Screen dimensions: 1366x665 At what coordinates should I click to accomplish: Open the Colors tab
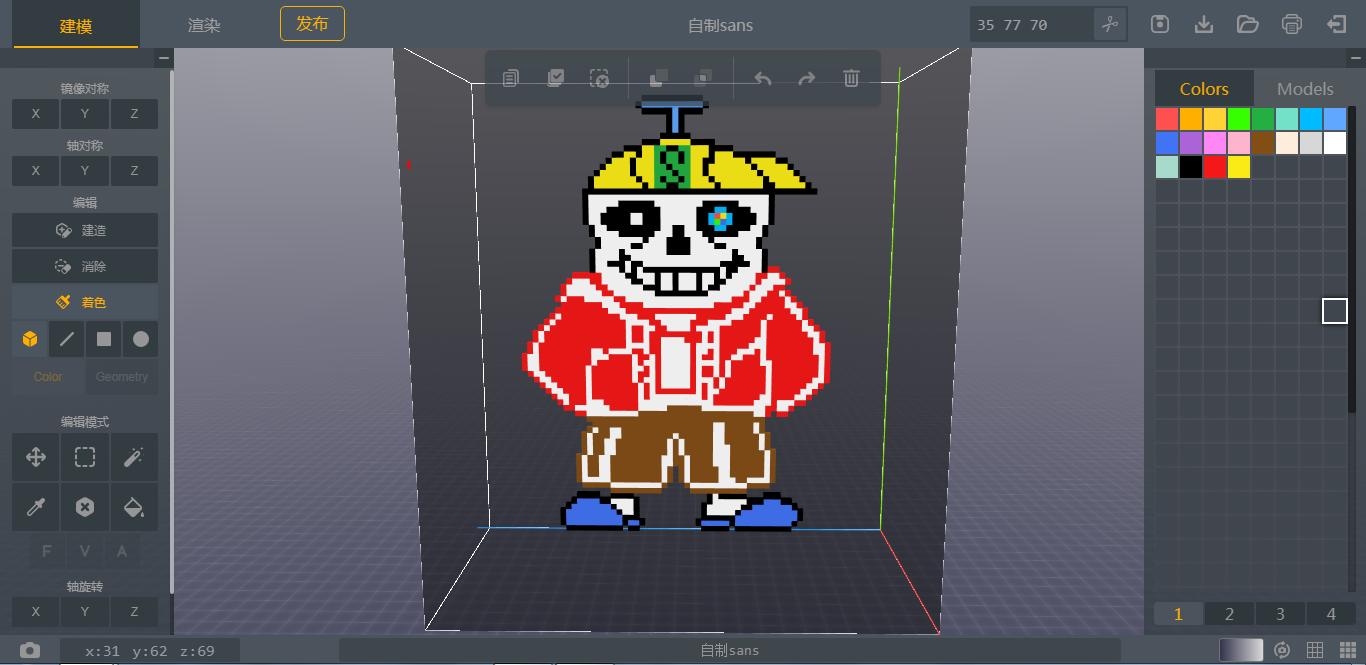[1204, 89]
